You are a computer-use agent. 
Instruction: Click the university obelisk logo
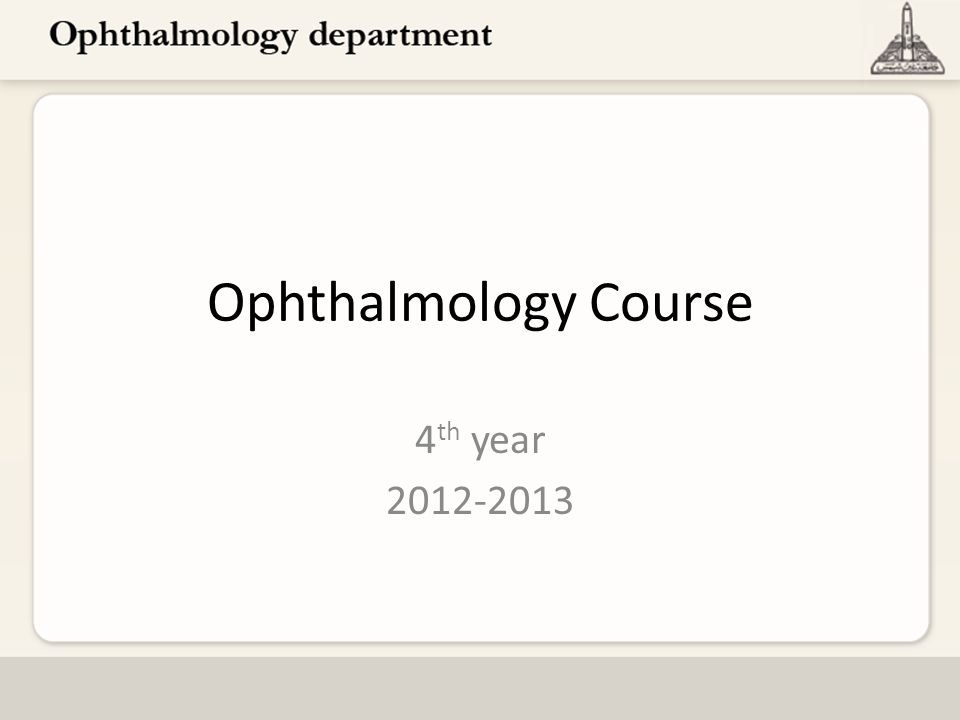(907, 39)
